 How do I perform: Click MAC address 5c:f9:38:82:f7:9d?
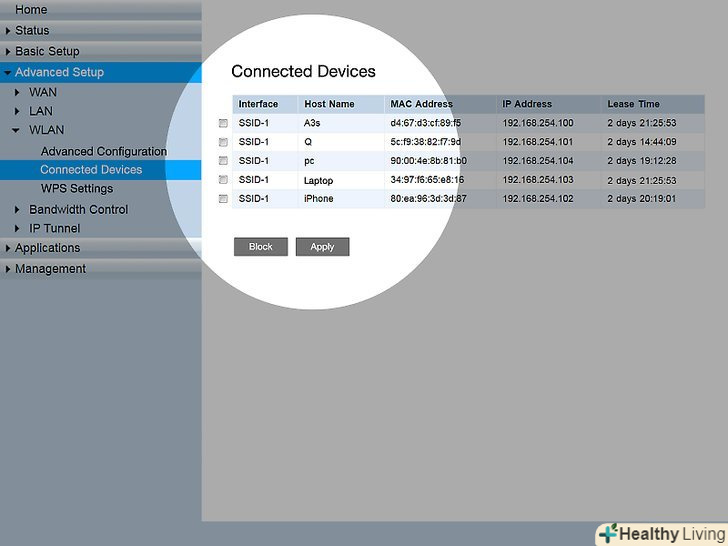click(426, 142)
